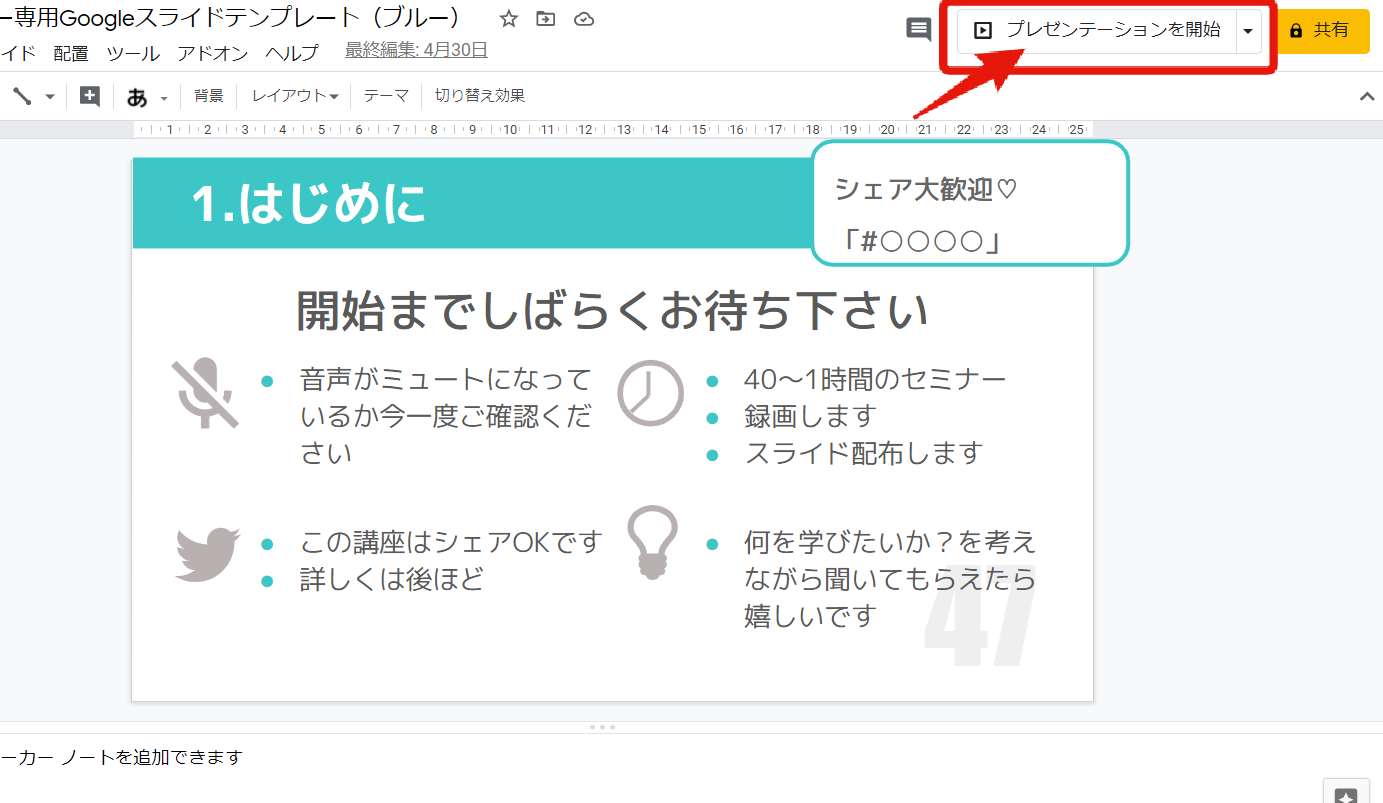Viewport: 1383px width, 803px height.
Task: Click 切り替え効果 transition button
Action: coord(480,96)
